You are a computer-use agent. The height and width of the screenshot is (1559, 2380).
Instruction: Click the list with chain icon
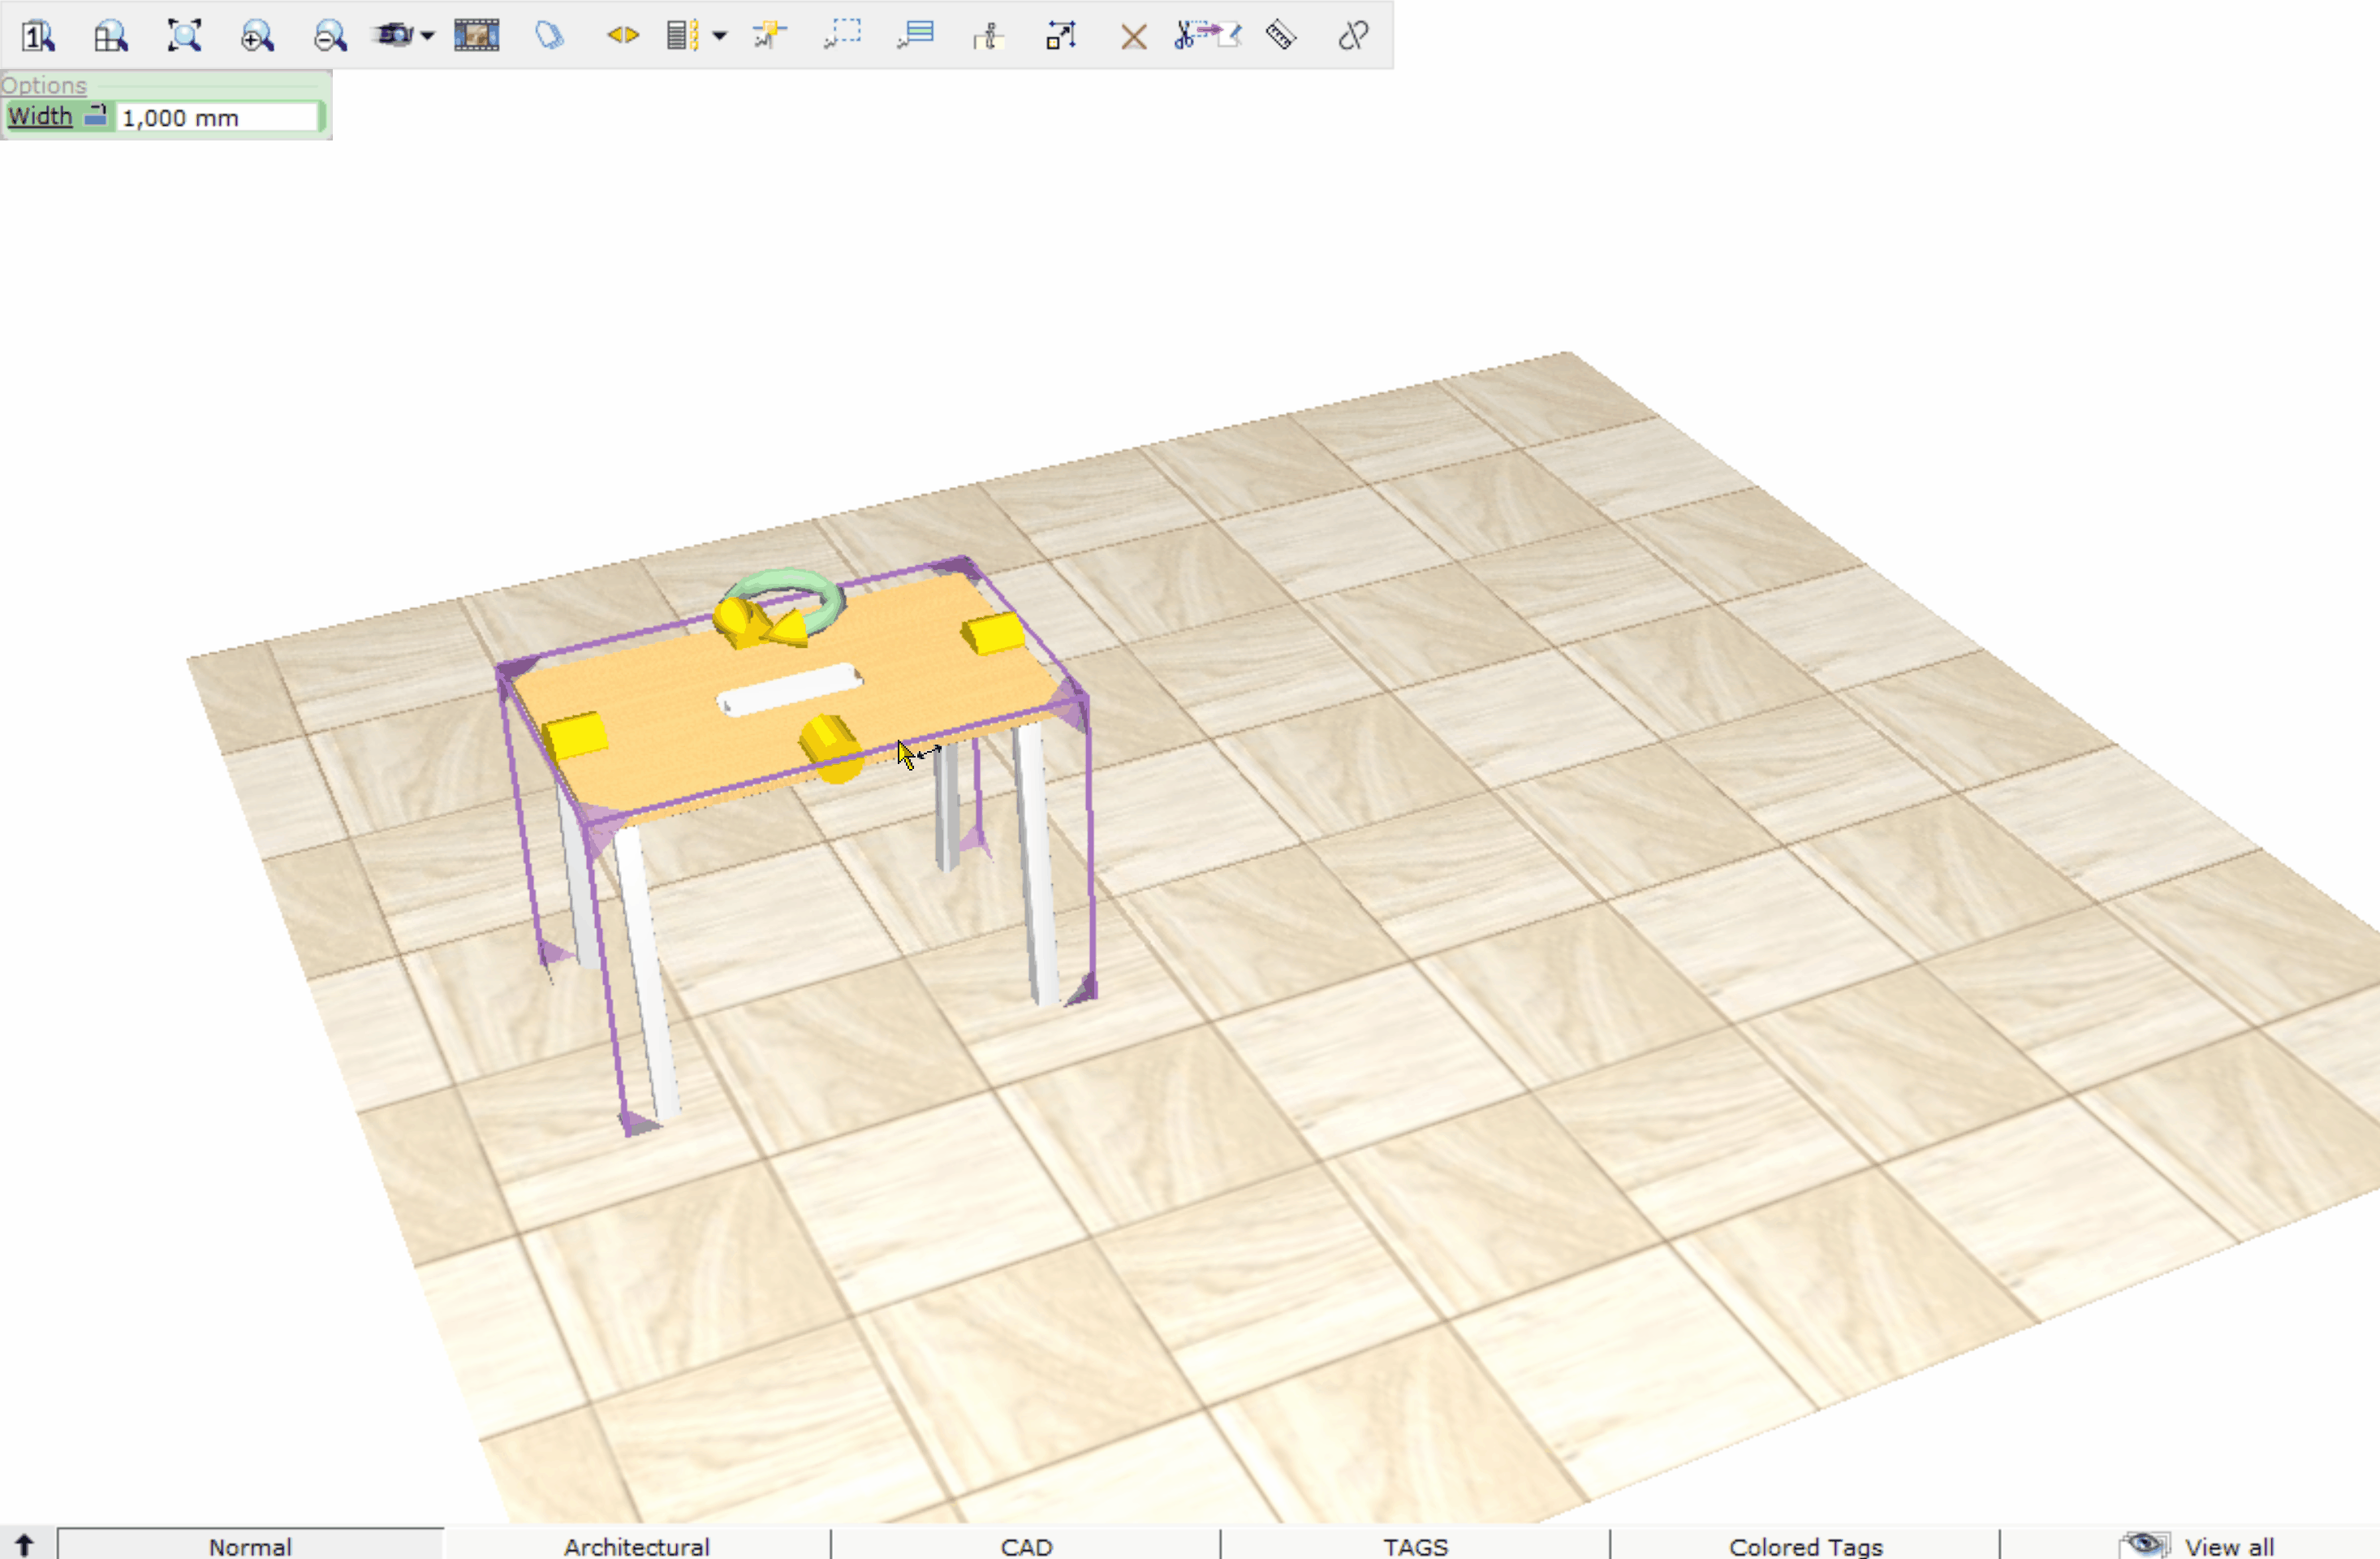point(683,36)
